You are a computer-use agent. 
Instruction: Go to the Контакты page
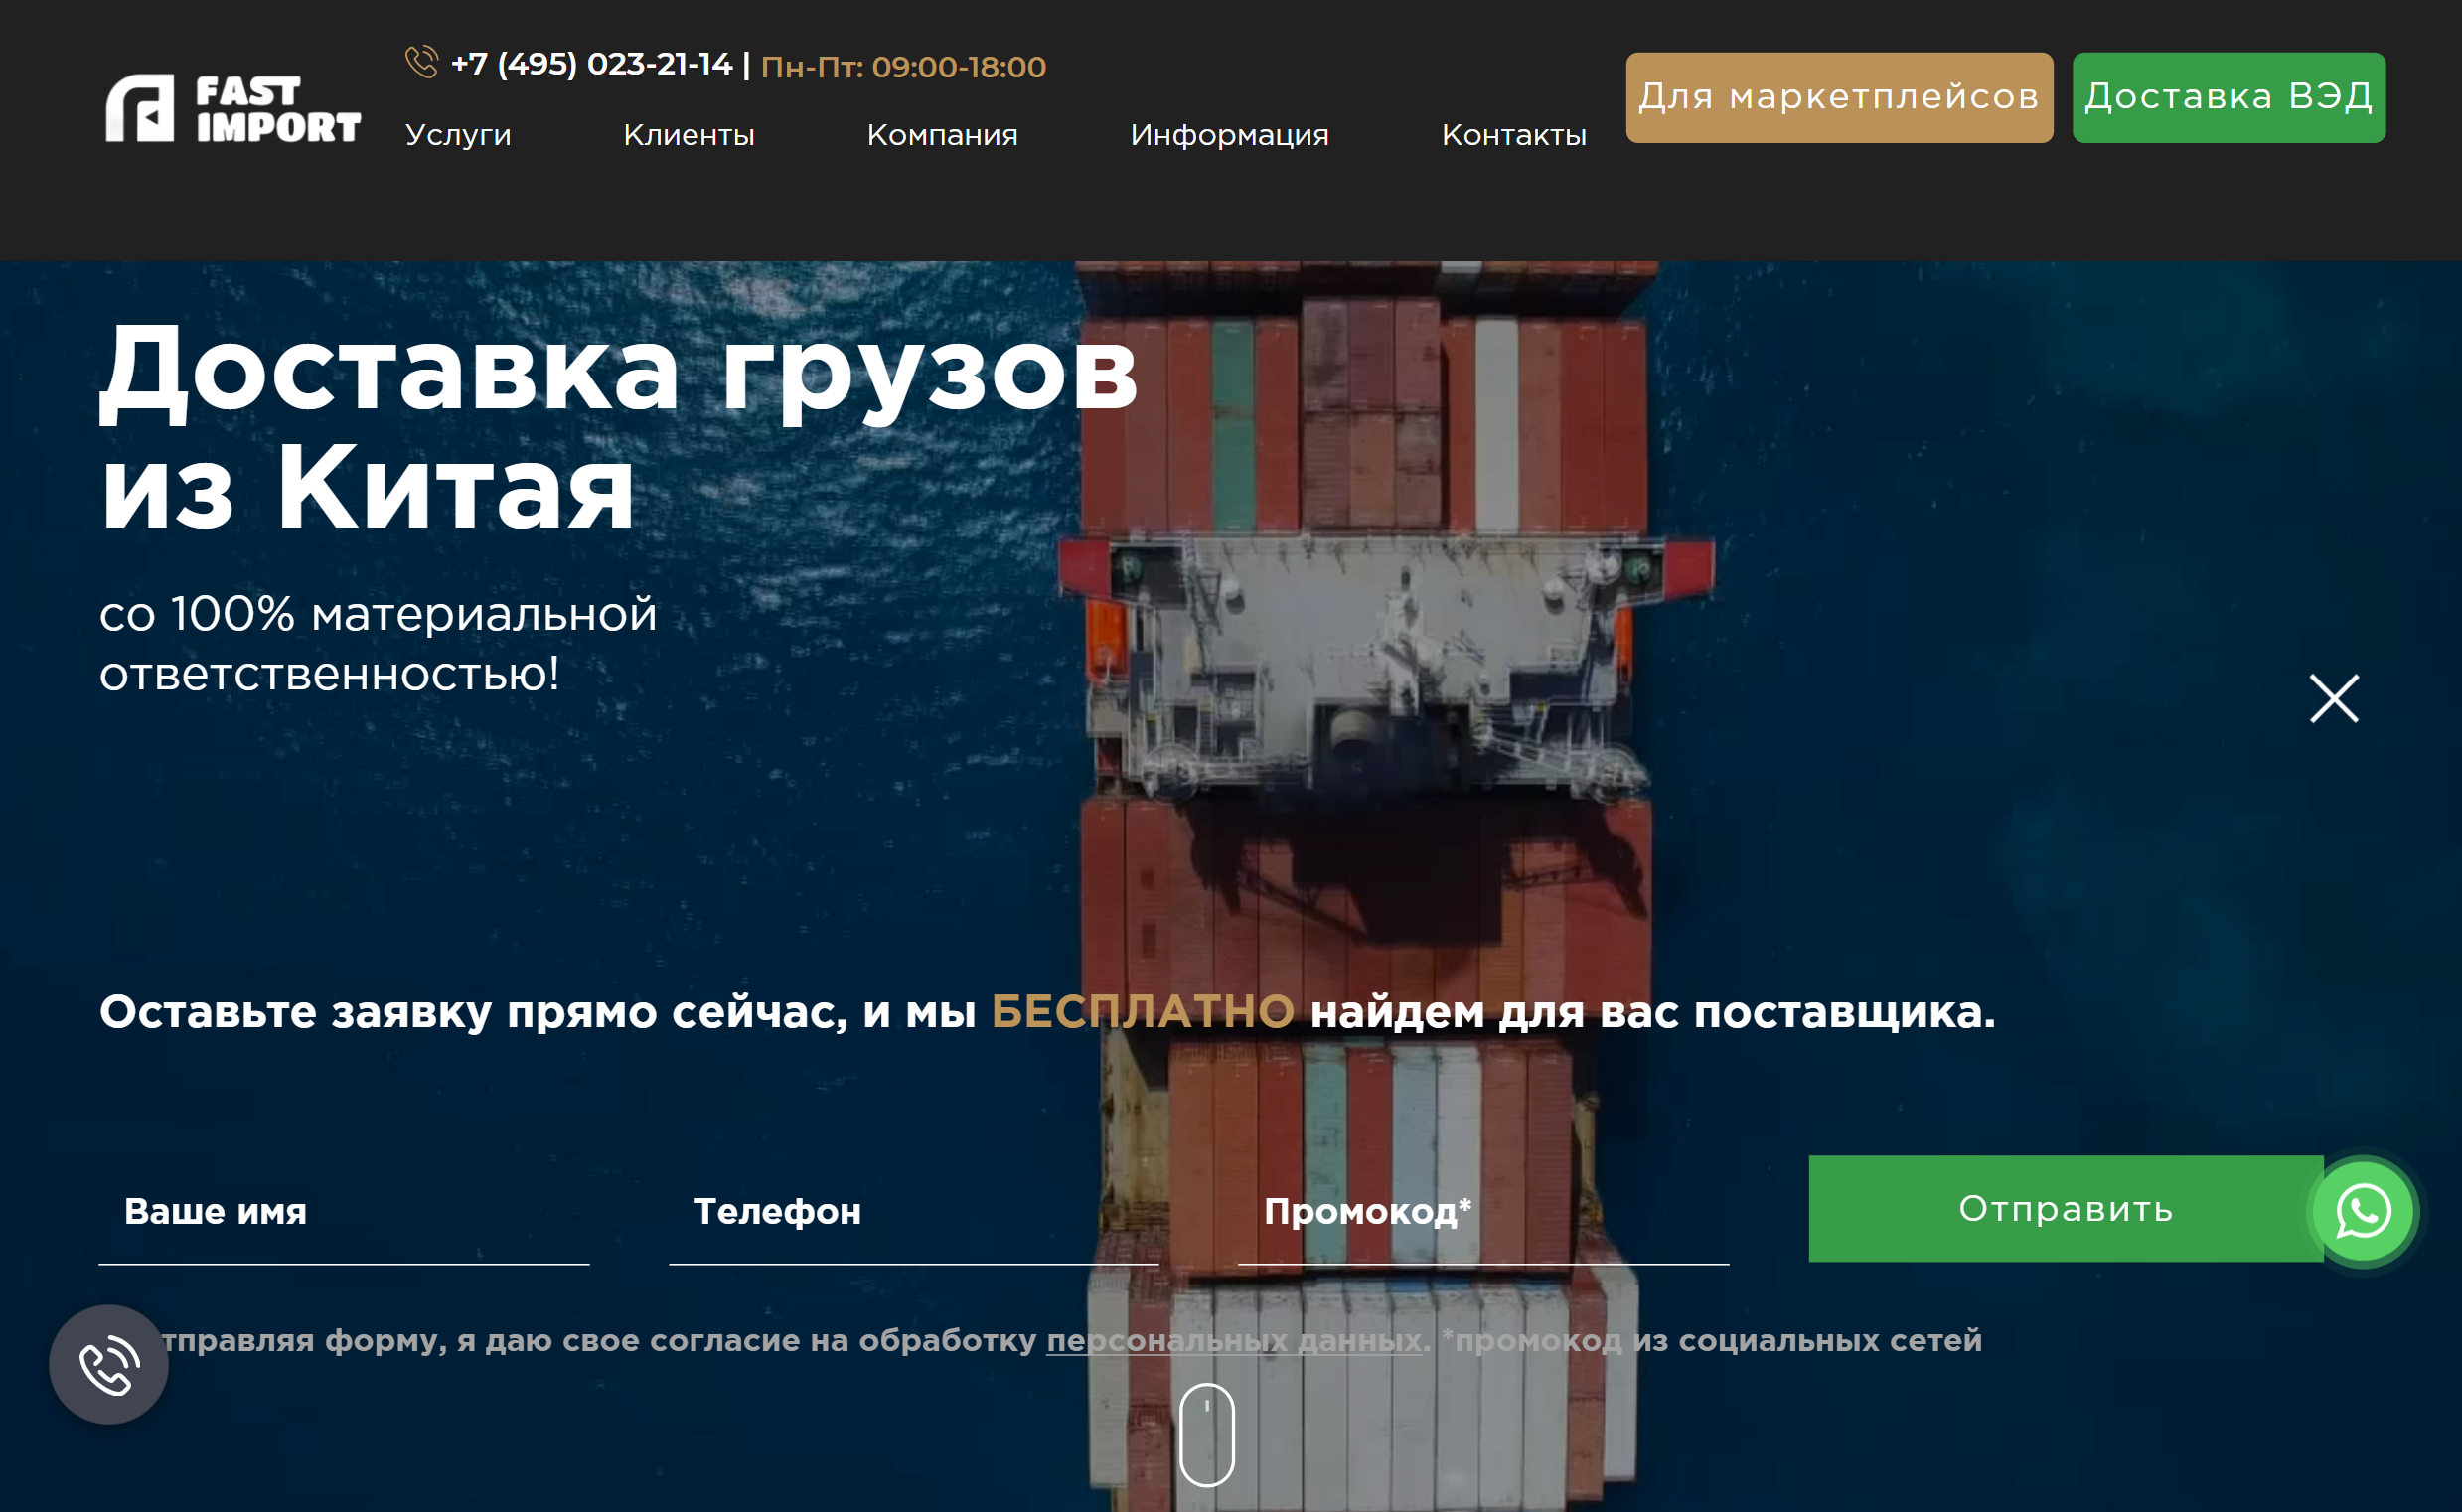click(x=1514, y=135)
